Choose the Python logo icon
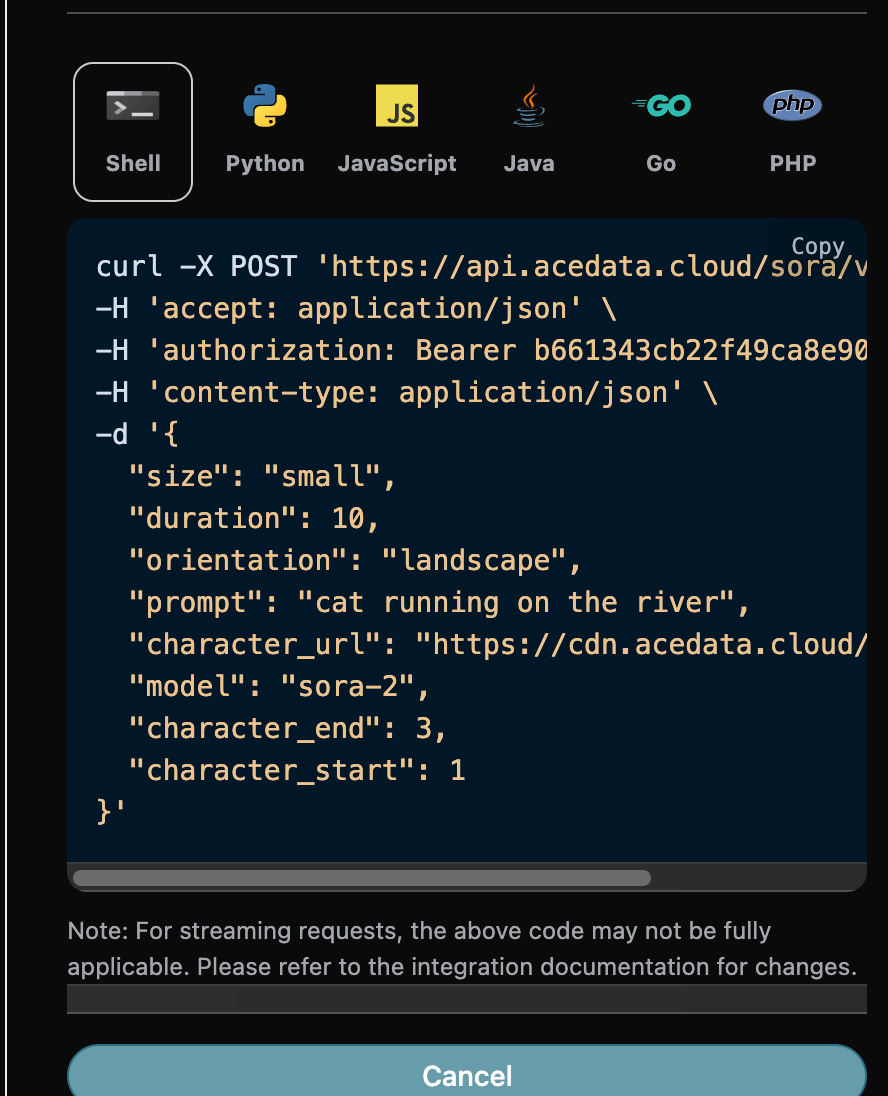Image resolution: width=888 pixels, height=1096 pixels. tap(265, 106)
